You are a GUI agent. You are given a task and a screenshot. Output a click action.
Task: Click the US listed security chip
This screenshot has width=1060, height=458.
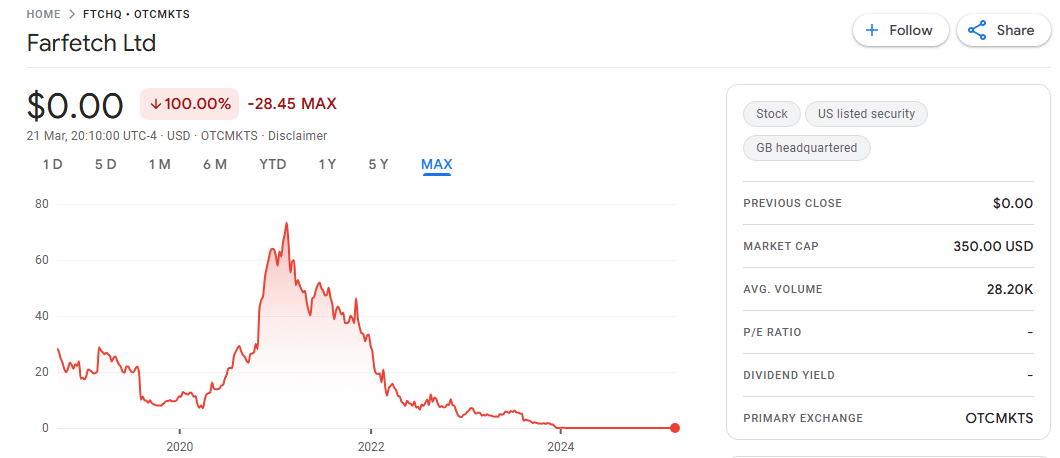pos(866,114)
